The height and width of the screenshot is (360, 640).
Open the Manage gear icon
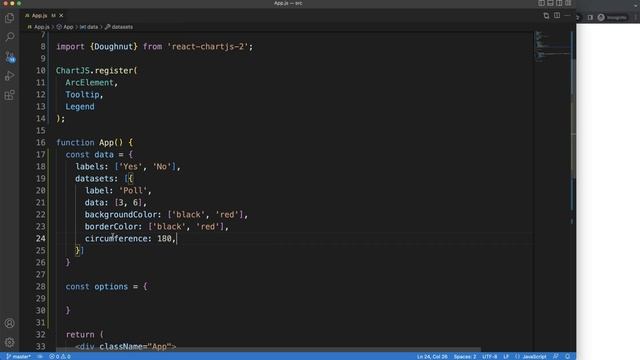point(9,342)
